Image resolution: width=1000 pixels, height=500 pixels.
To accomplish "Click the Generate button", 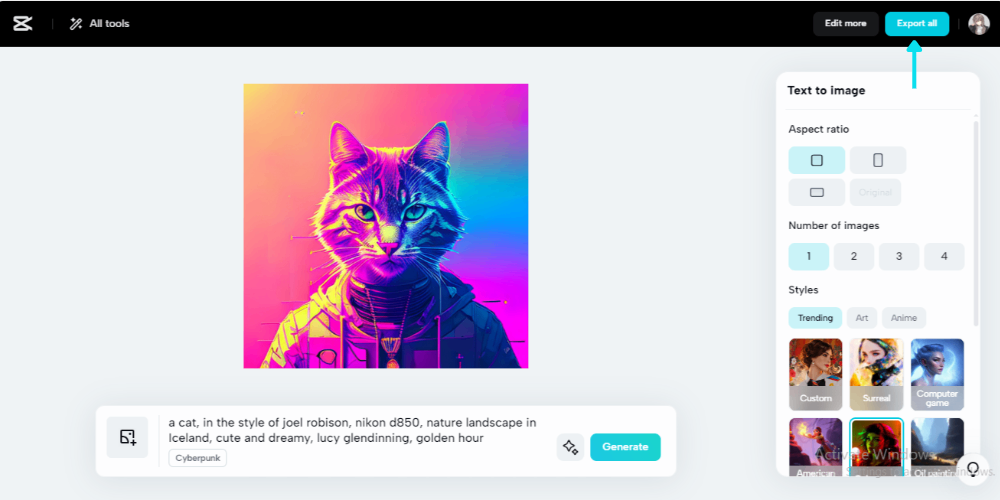I will coord(625,447).
